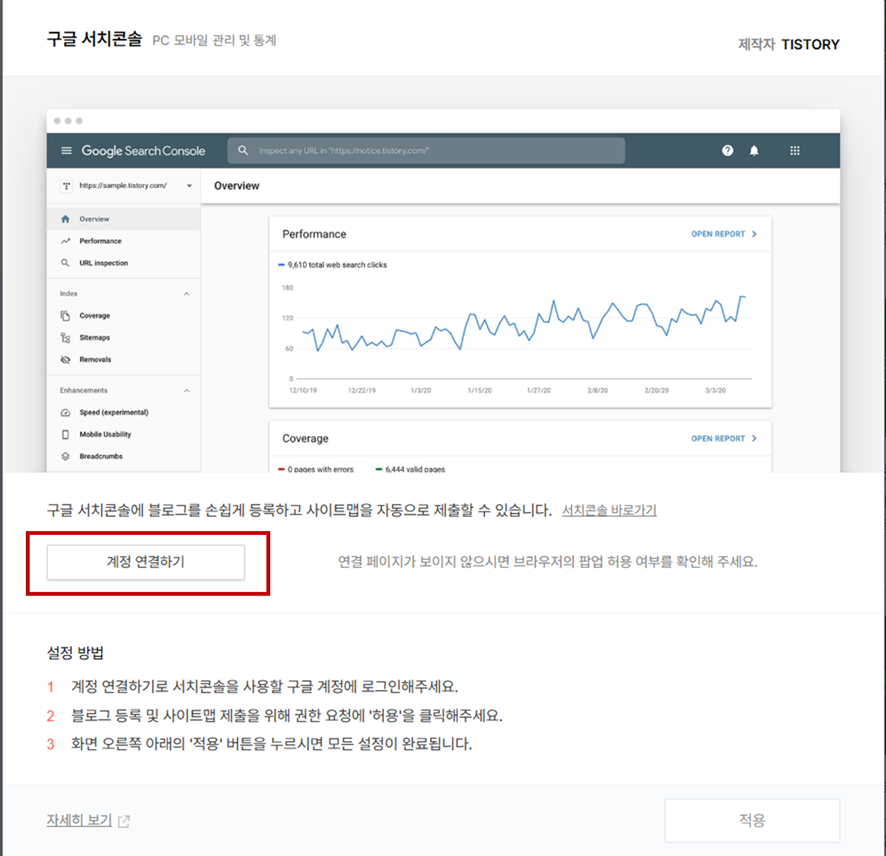Open the 자세히 보기 link

point(79,820)
